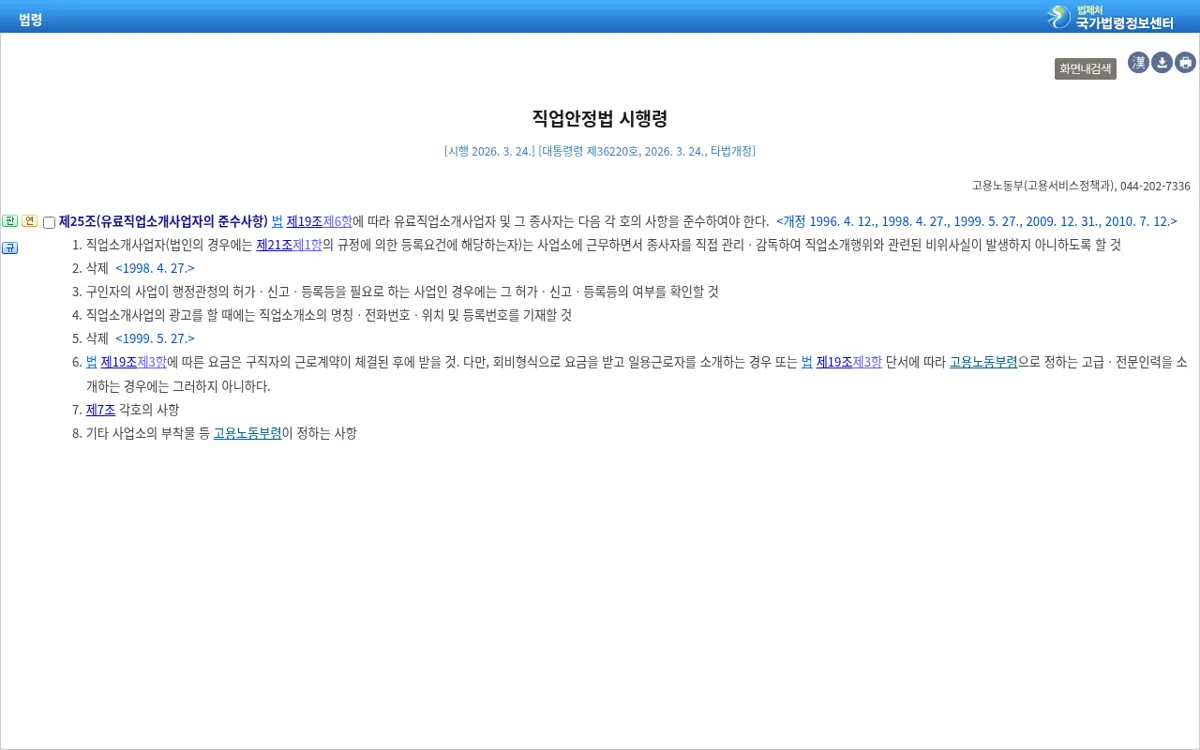Open the 제7조 link in item 7
The image size is (1200, 750).
click(x=101, y=409)
